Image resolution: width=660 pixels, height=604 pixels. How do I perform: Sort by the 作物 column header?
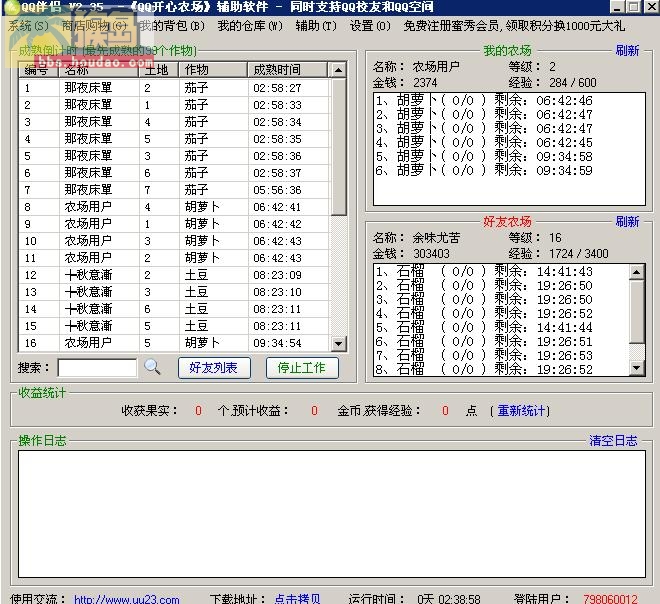[x=213, y=70]
